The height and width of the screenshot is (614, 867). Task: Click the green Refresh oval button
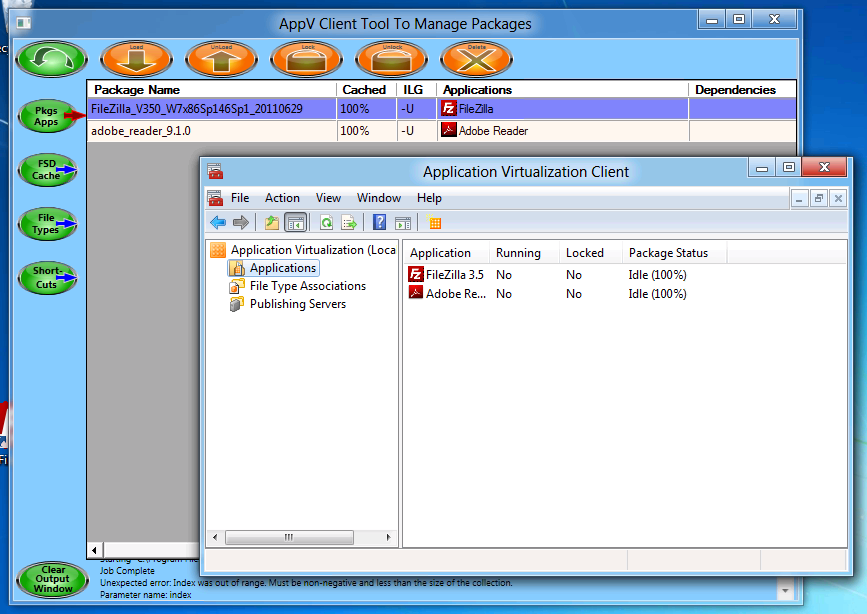(x=51, y=59)
